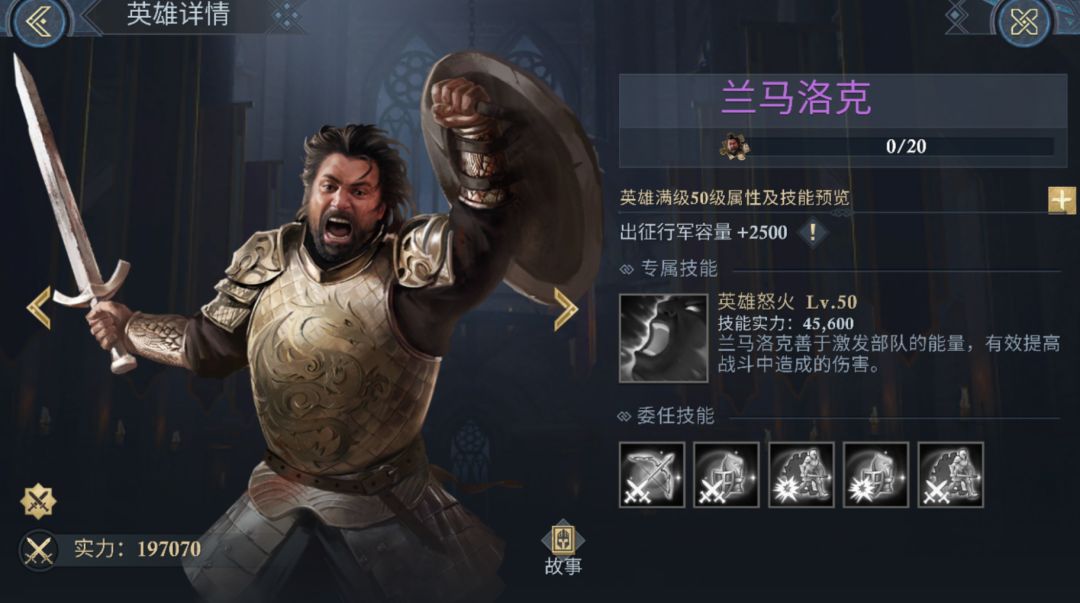Show march capacity info exclamation icon
Viewport: 1080px width, 603px height.
(x=813, y=232)
